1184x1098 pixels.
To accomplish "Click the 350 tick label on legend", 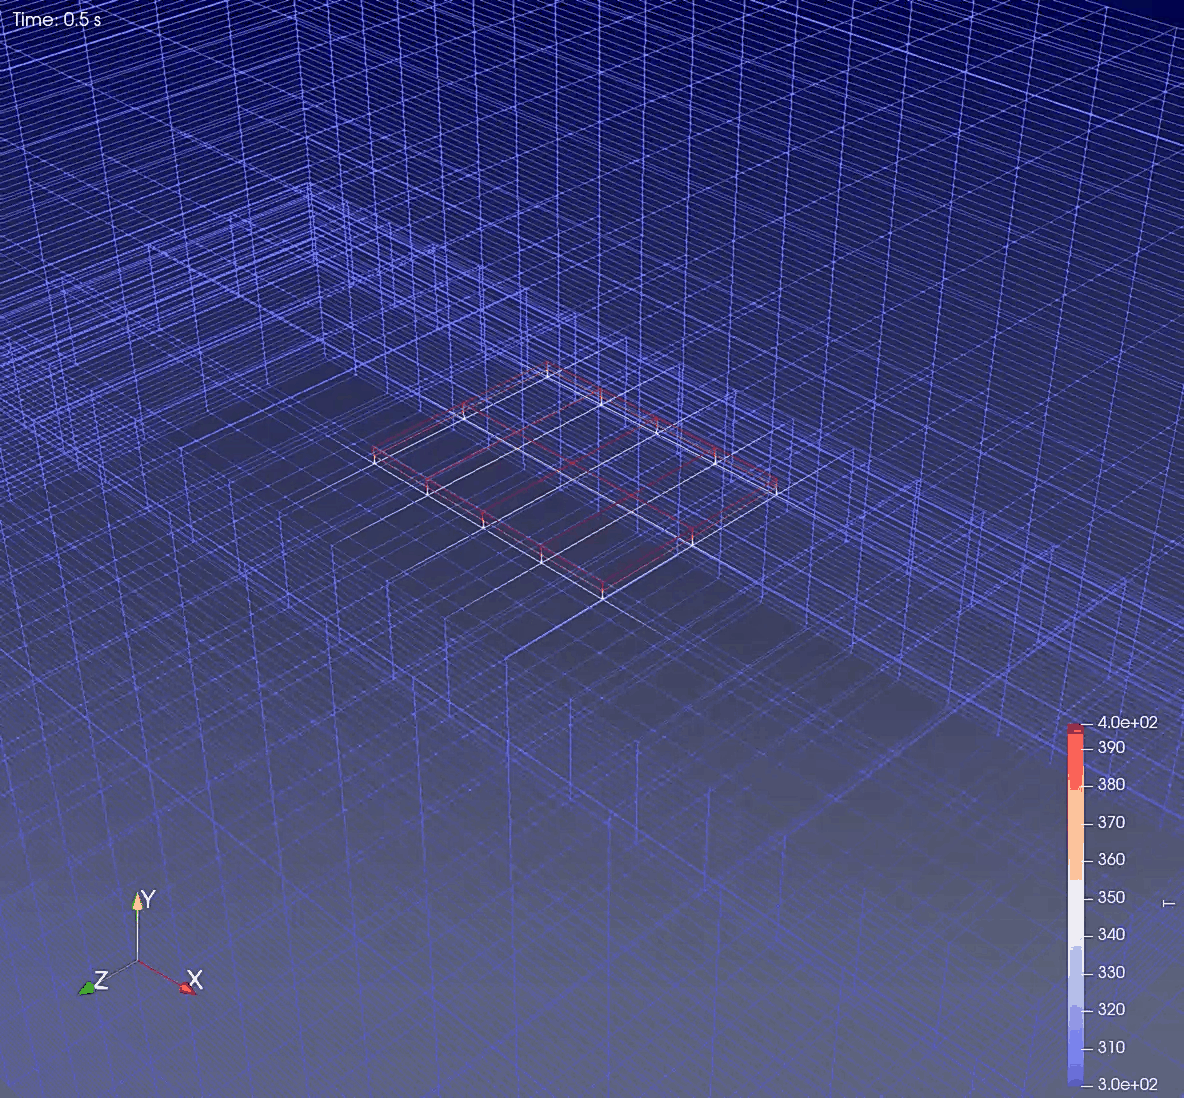I will (1111, 897).
